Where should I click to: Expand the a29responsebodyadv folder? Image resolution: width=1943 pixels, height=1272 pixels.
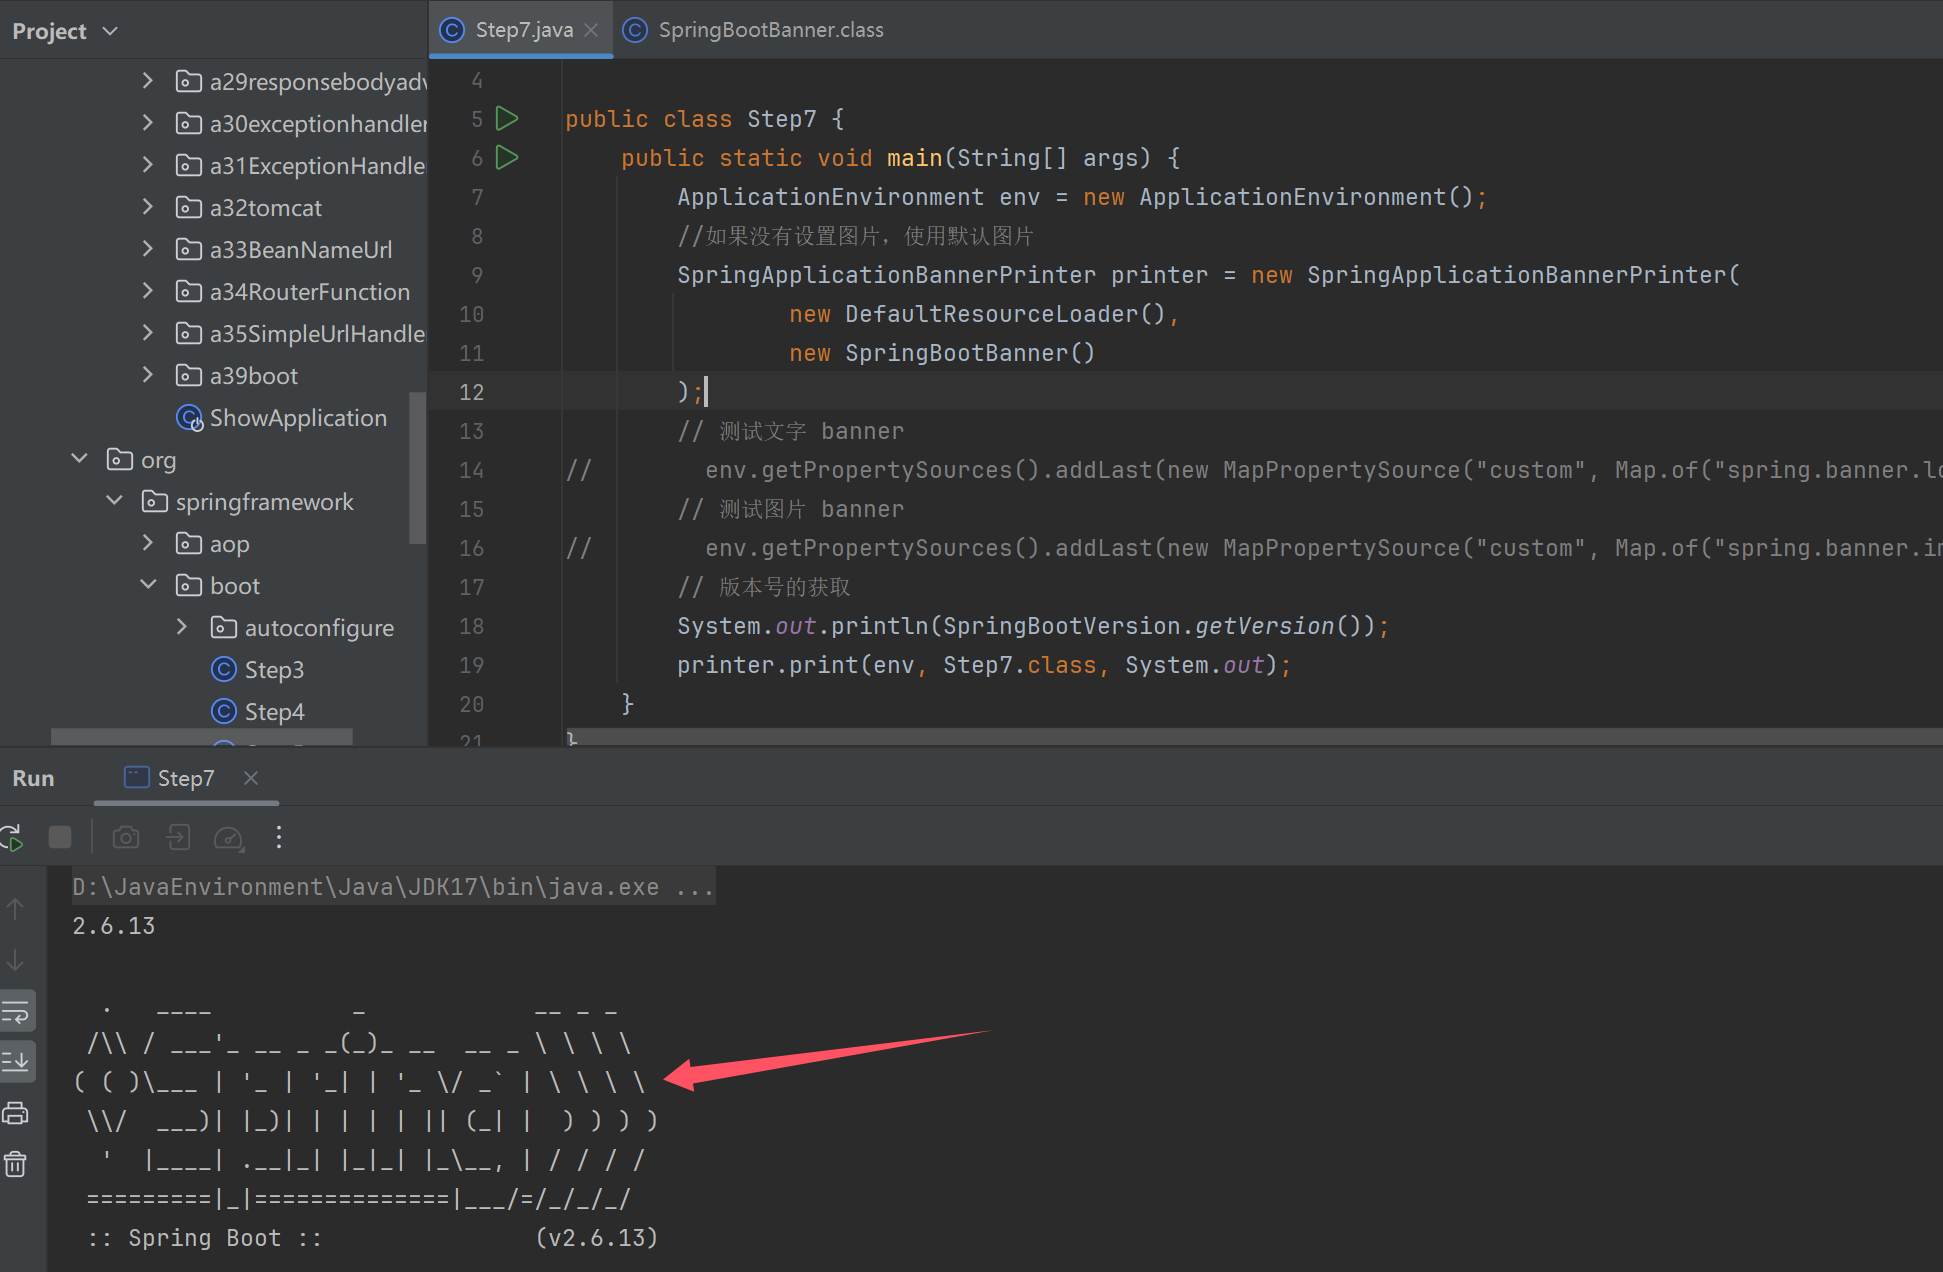tap(147, 80)
